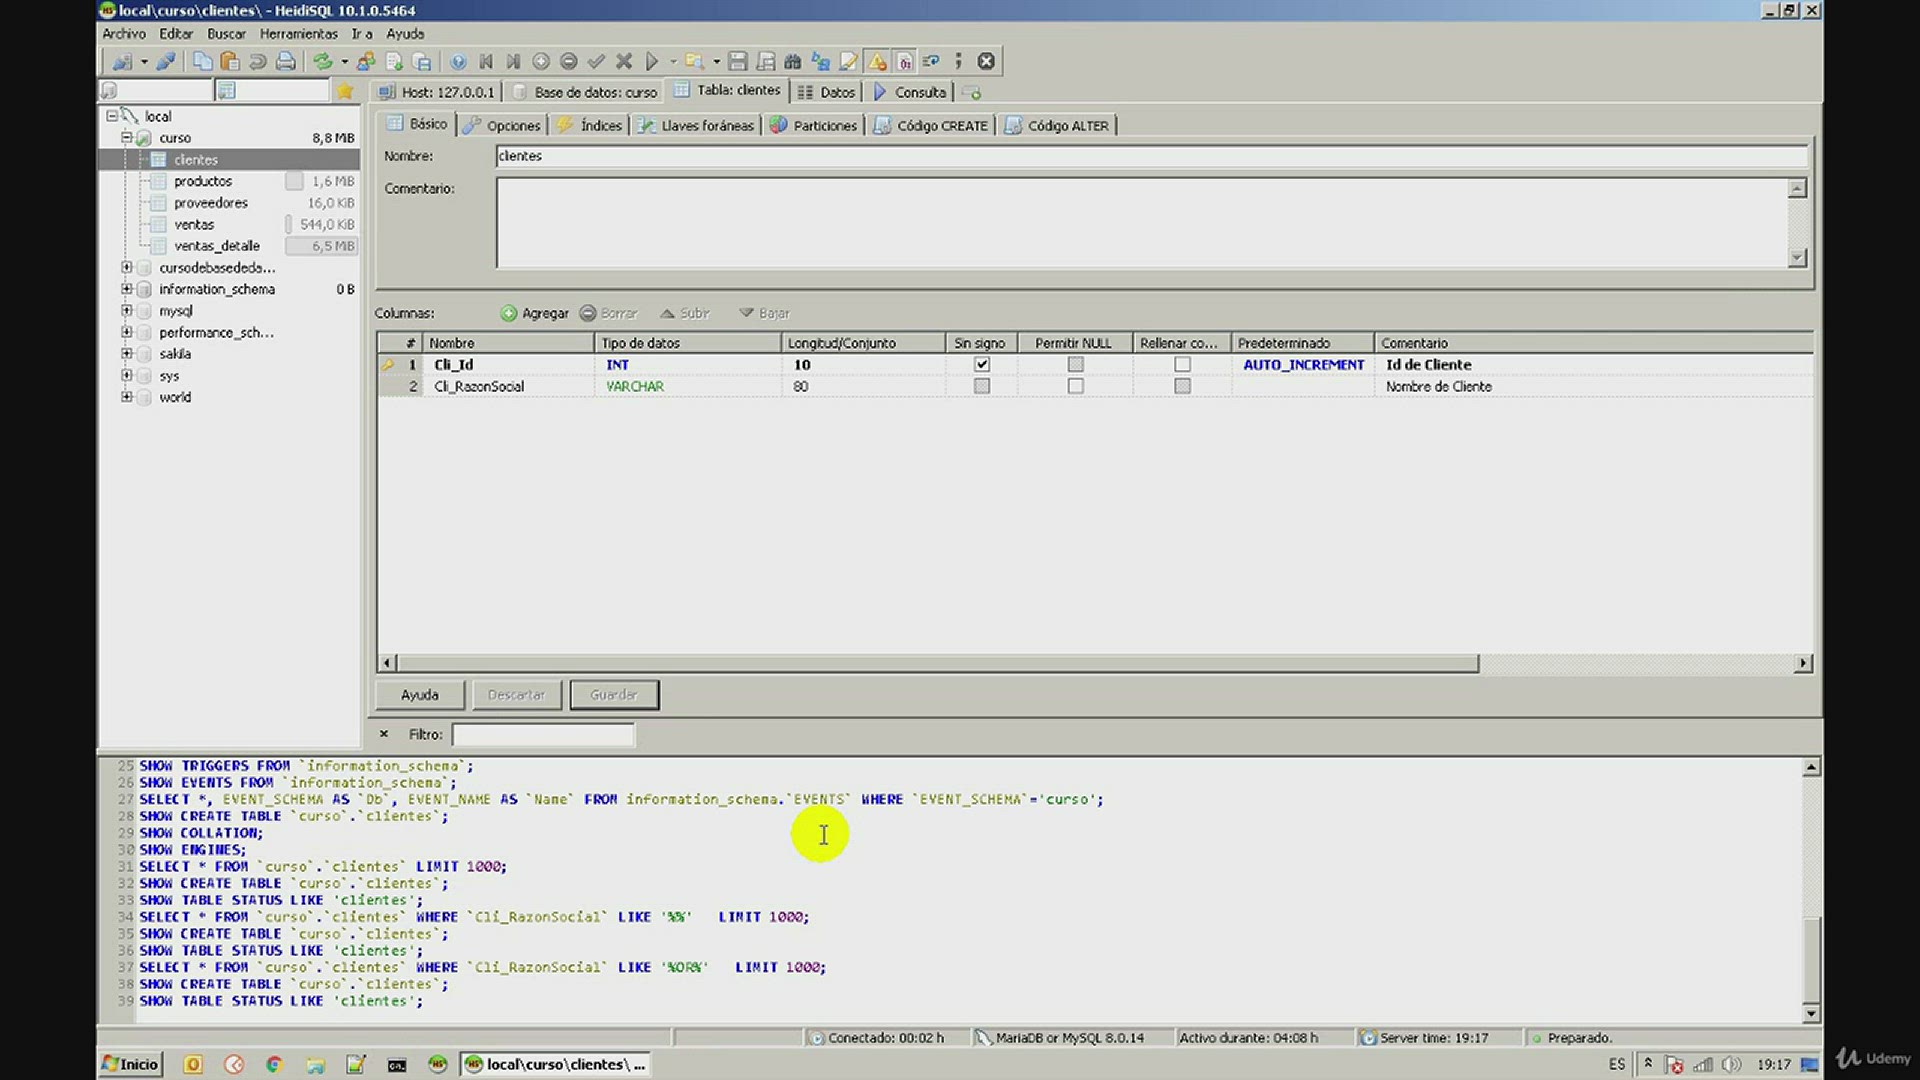
Task: Open Chrome from the taskbar
Action: 274,1064
